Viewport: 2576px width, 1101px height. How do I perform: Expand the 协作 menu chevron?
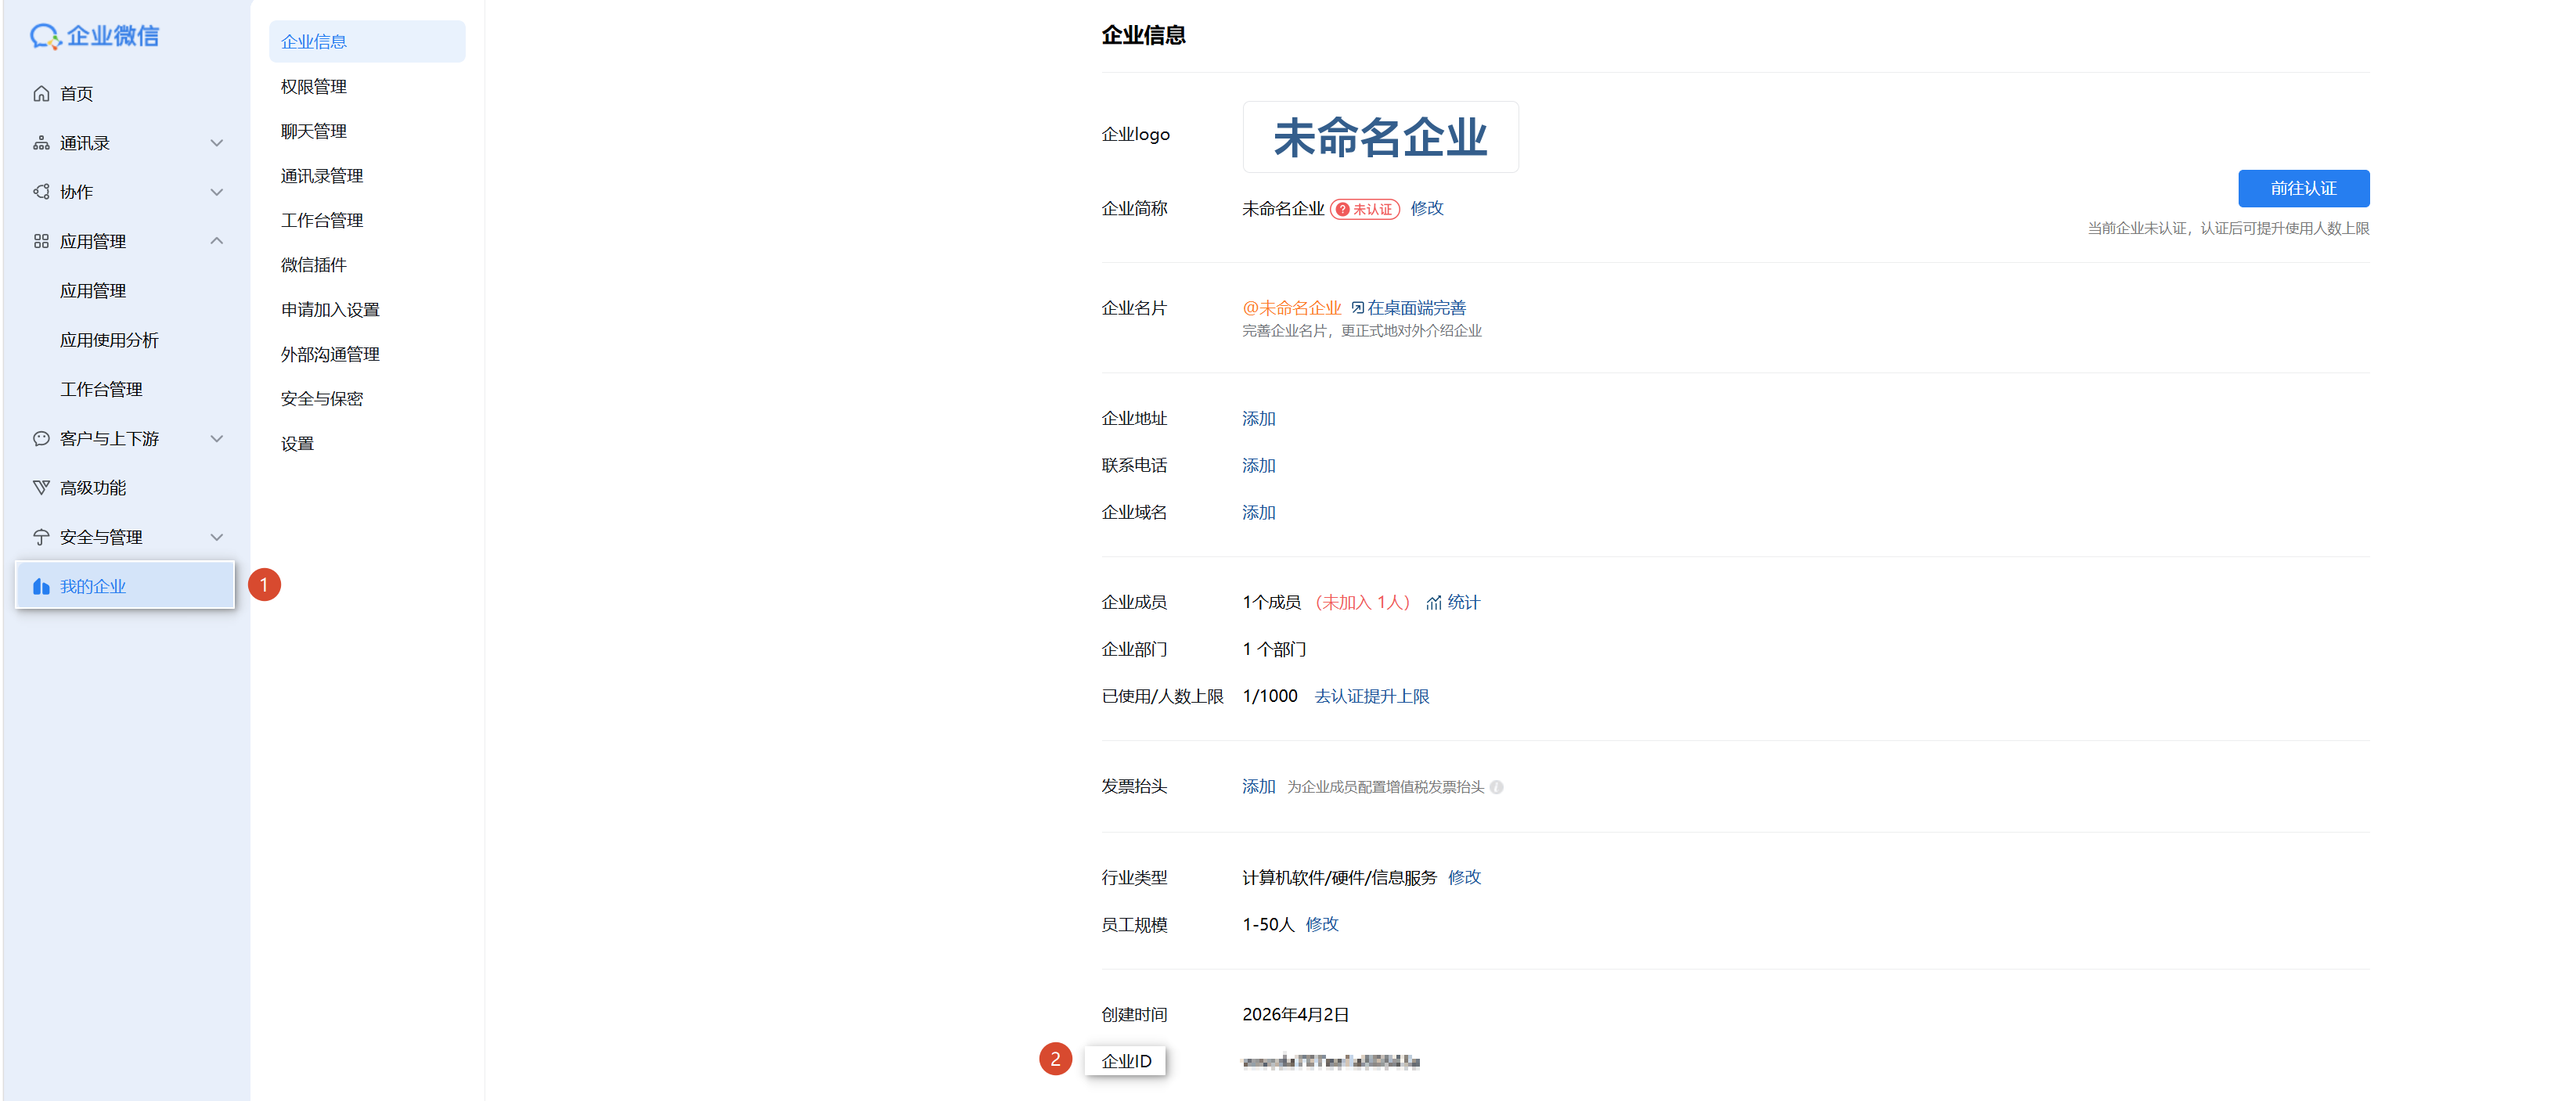(x=216, y=192)
